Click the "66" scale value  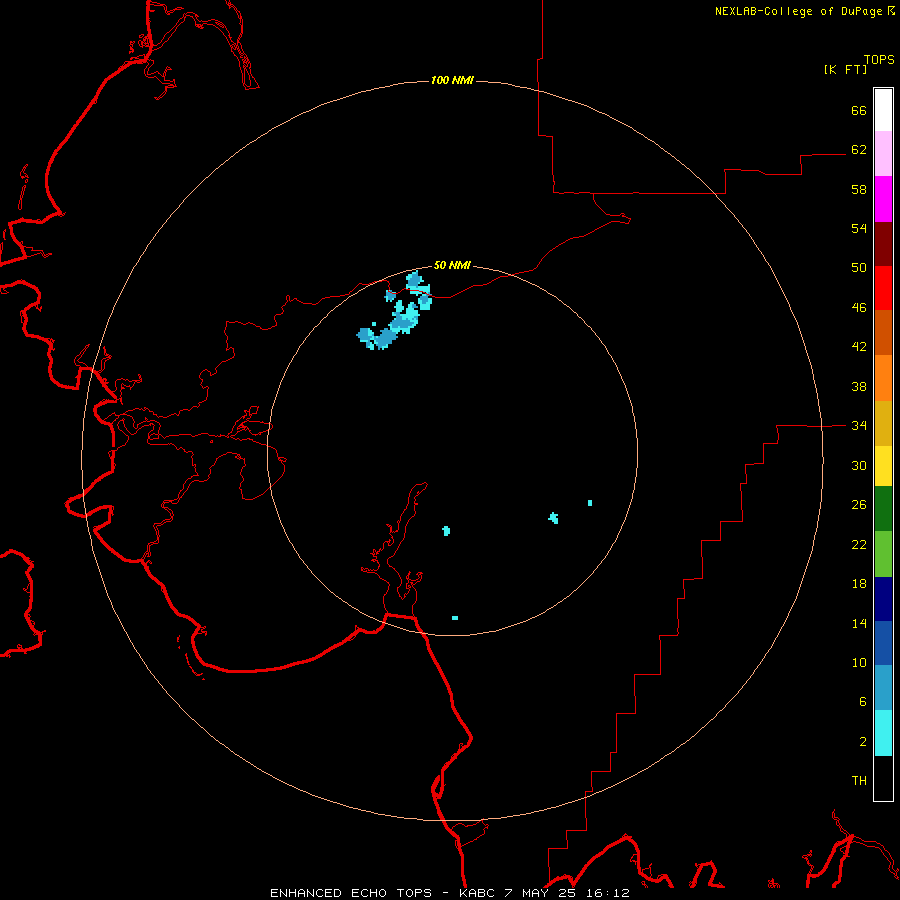pyautogui.click(x=859, y=110)
